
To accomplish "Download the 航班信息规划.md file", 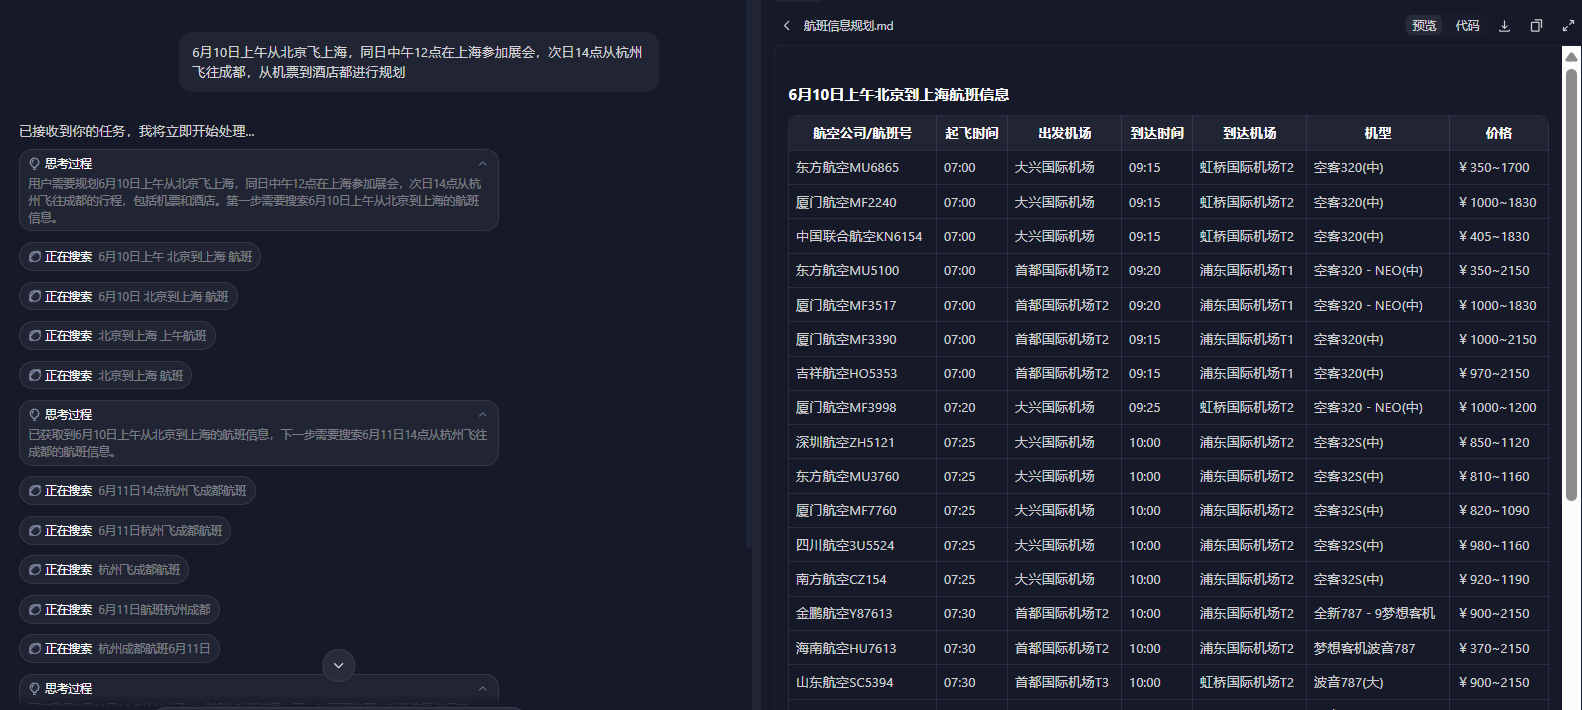I will point(1504,26).
